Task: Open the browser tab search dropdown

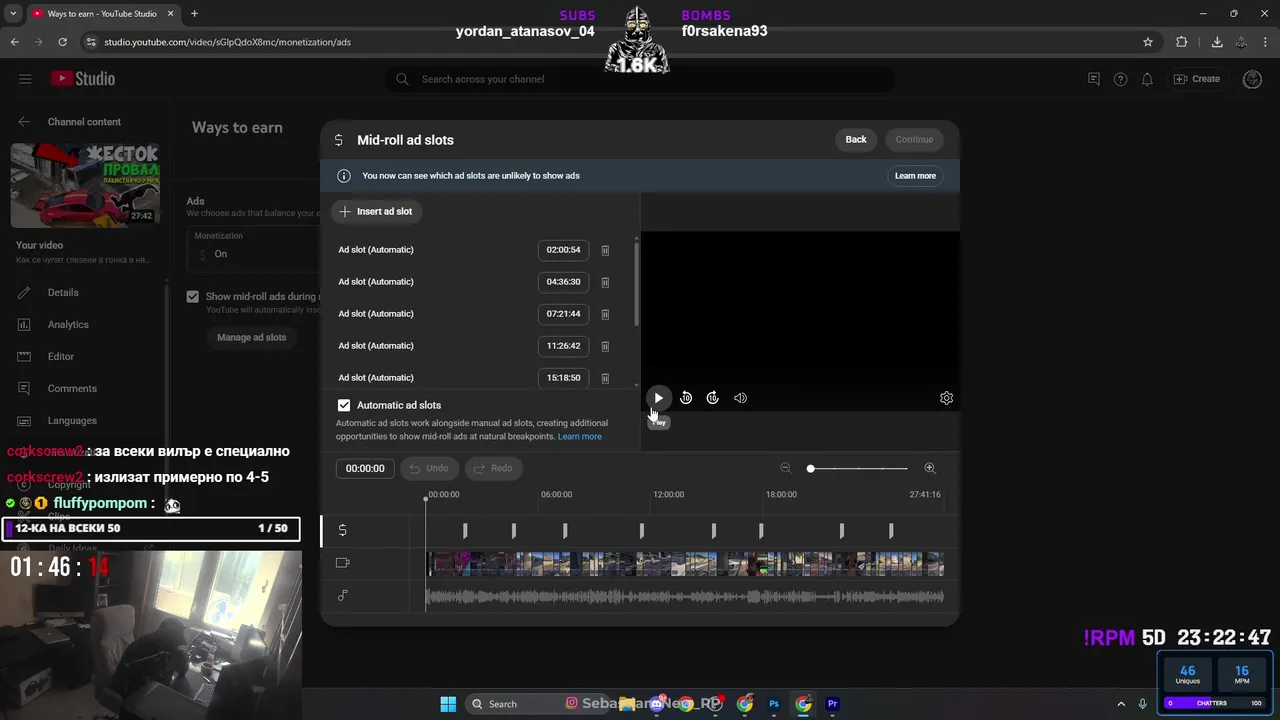Action: click(13, 13)
